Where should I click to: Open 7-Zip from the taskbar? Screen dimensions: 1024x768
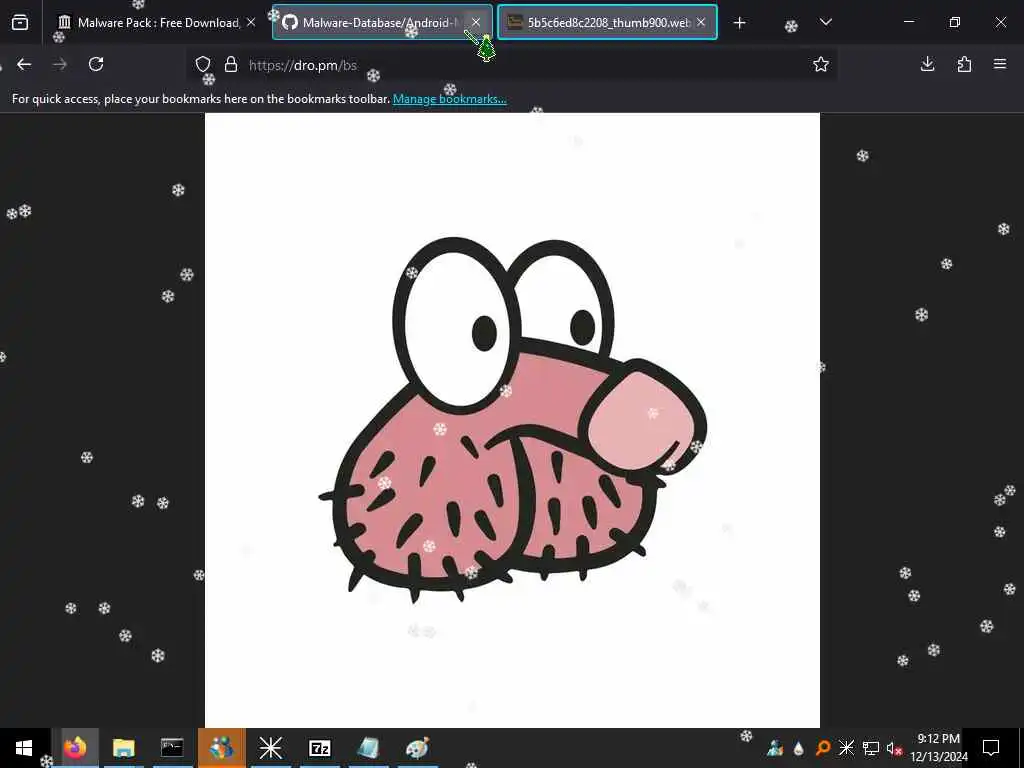click(x=319, y=748)
